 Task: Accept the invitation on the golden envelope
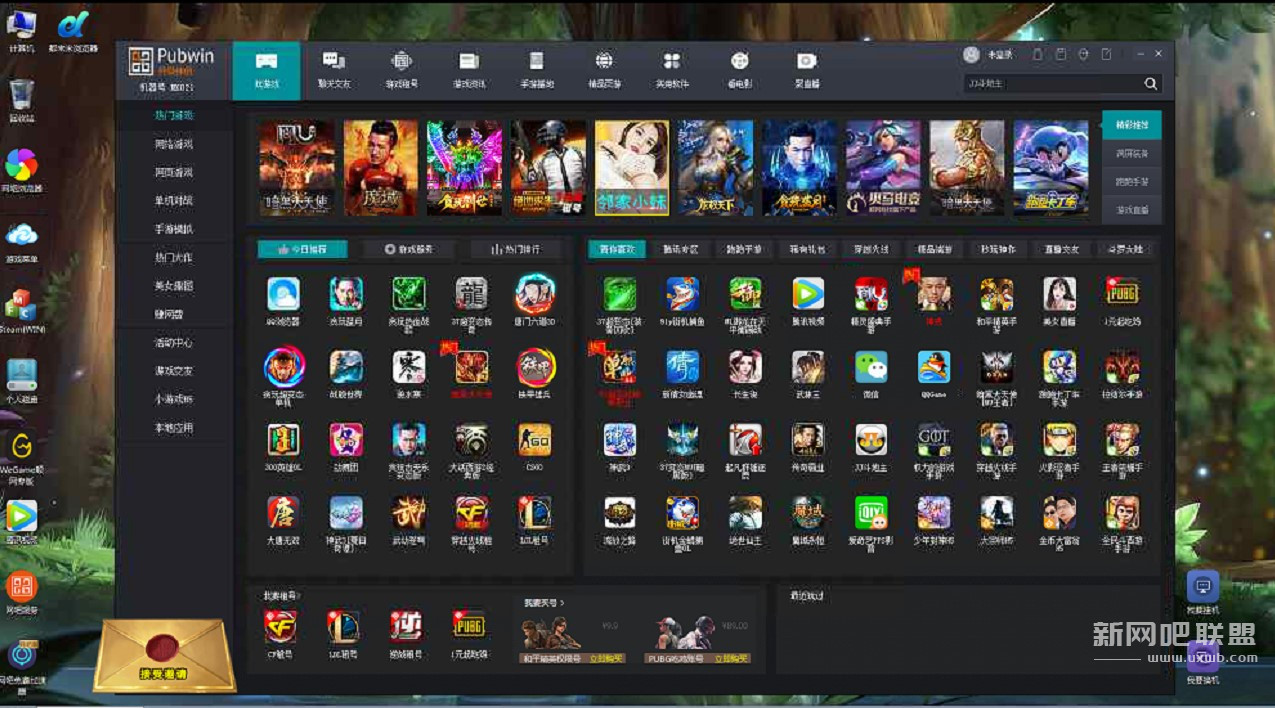point(164,674)
